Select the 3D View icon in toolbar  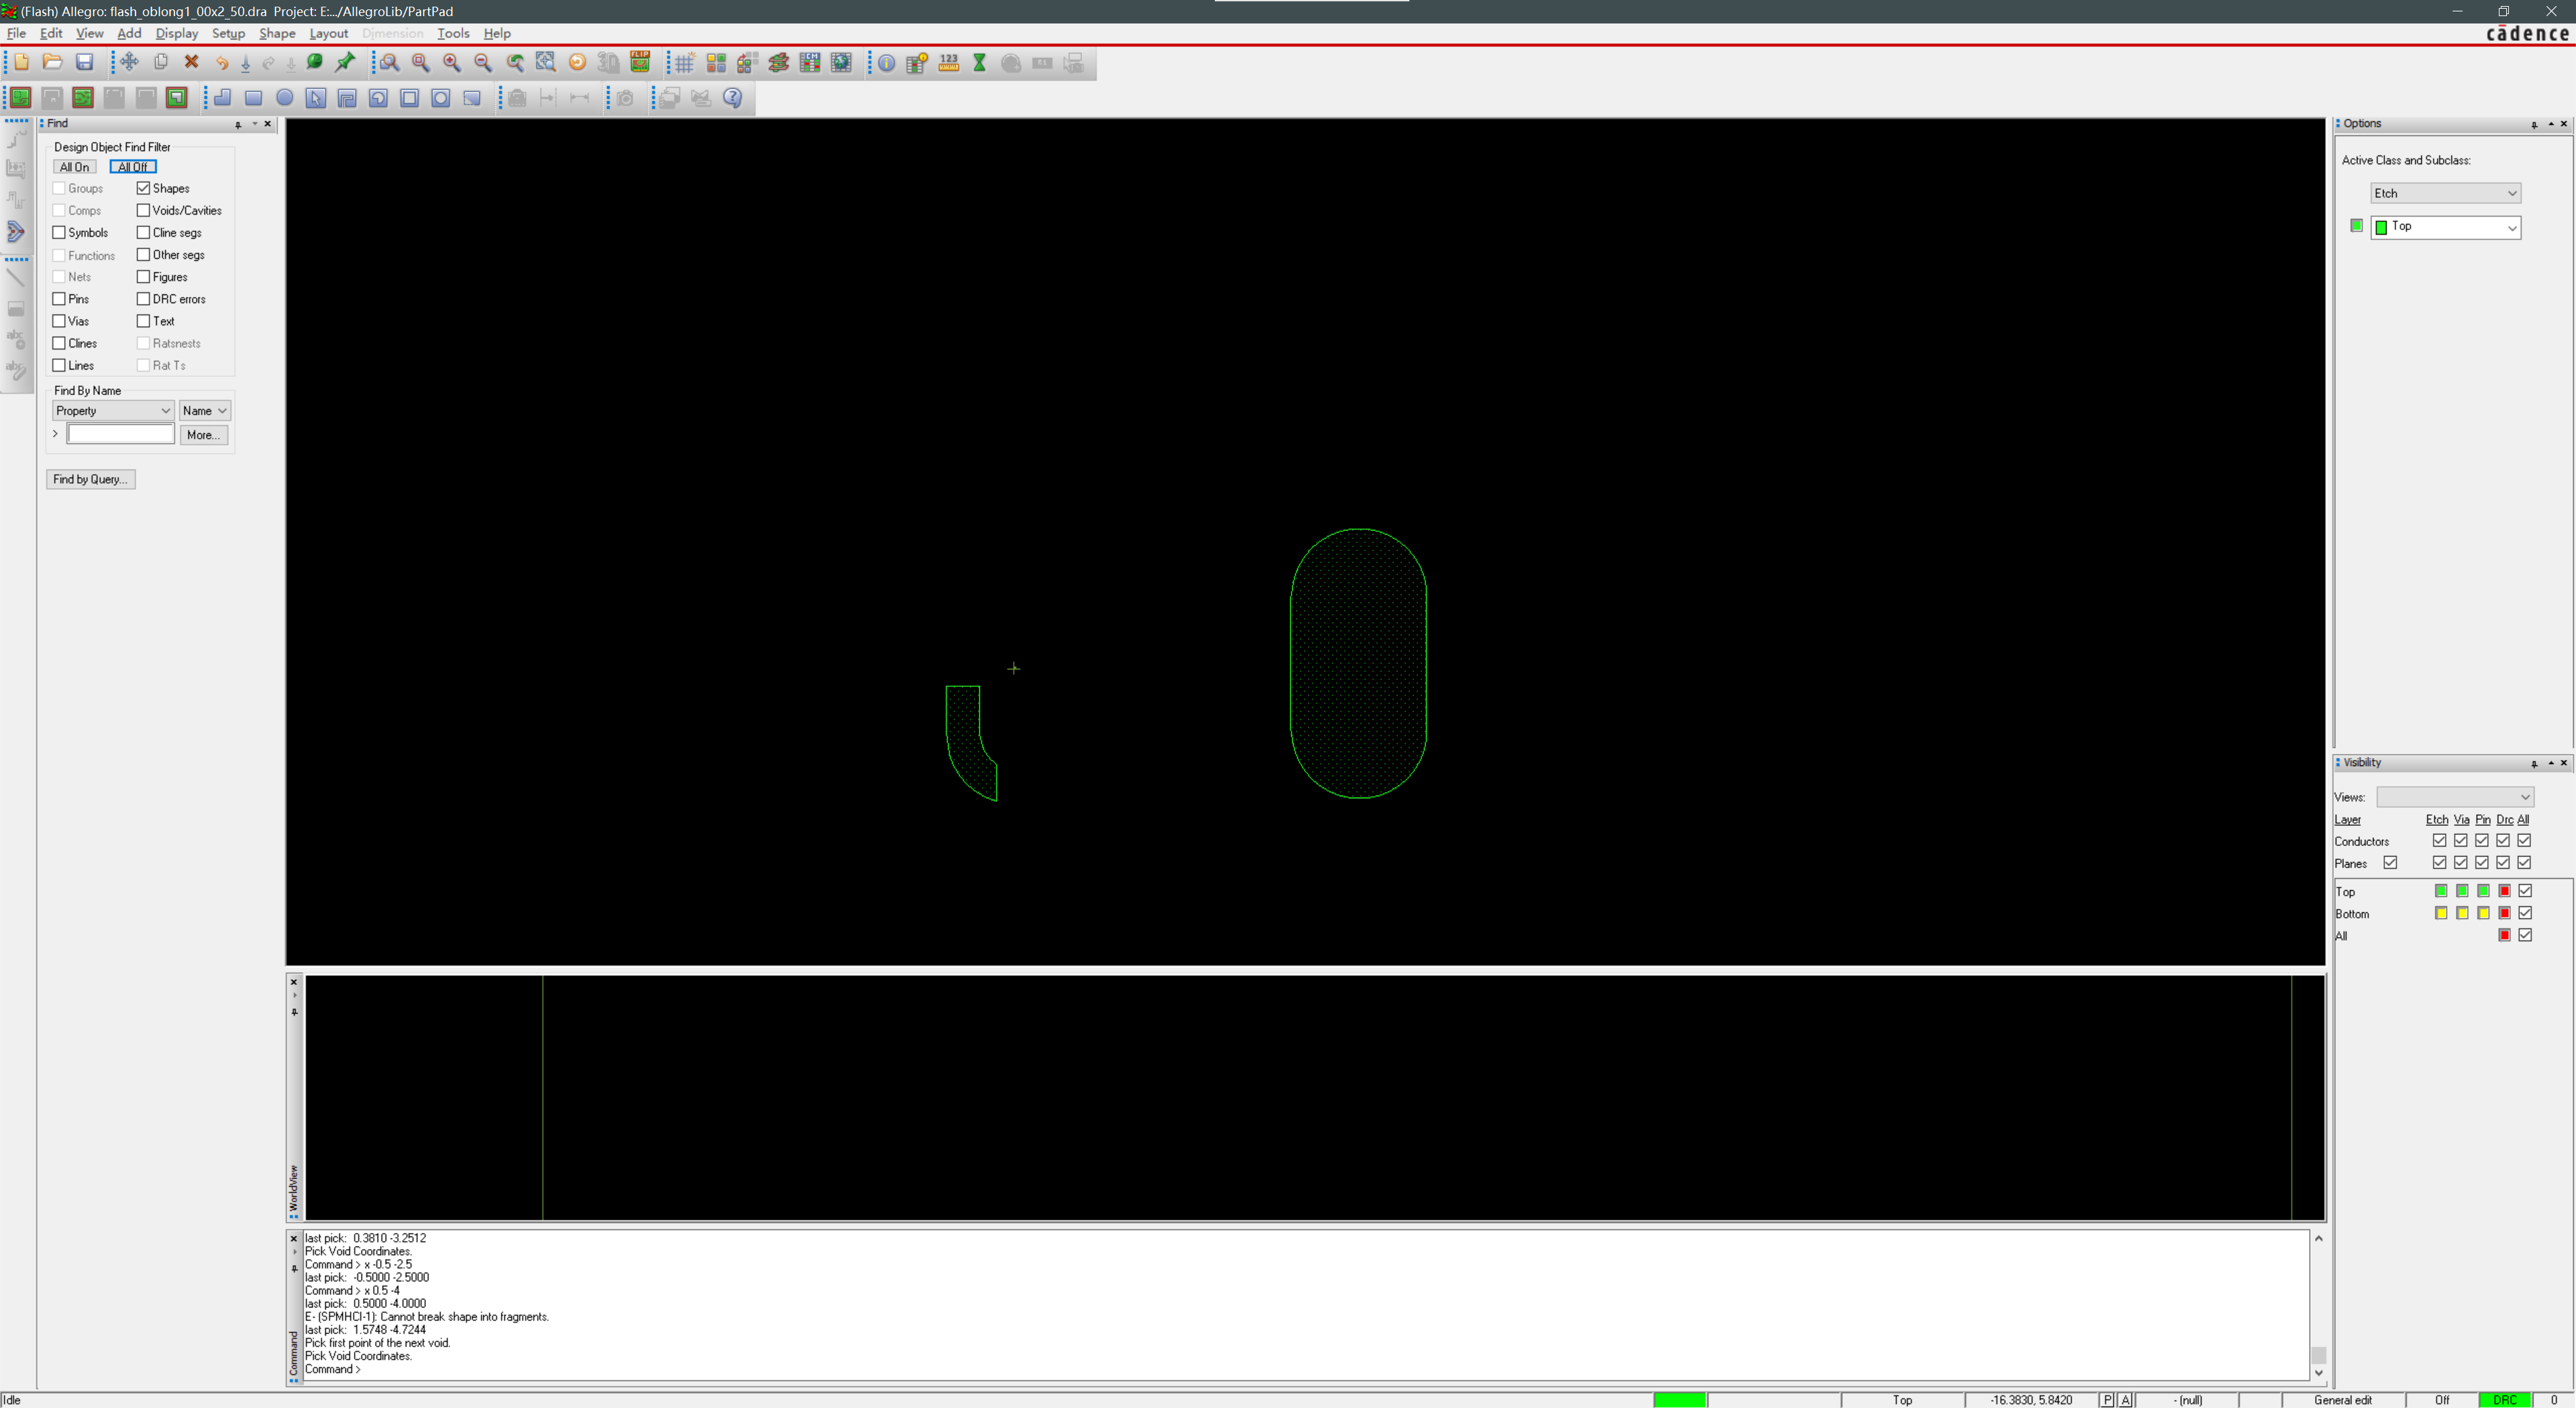coord(610,64)
